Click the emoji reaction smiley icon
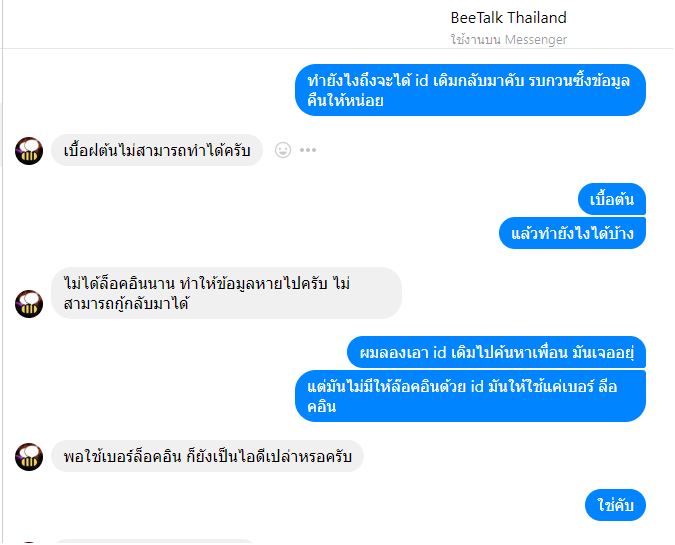 (283, 150)
